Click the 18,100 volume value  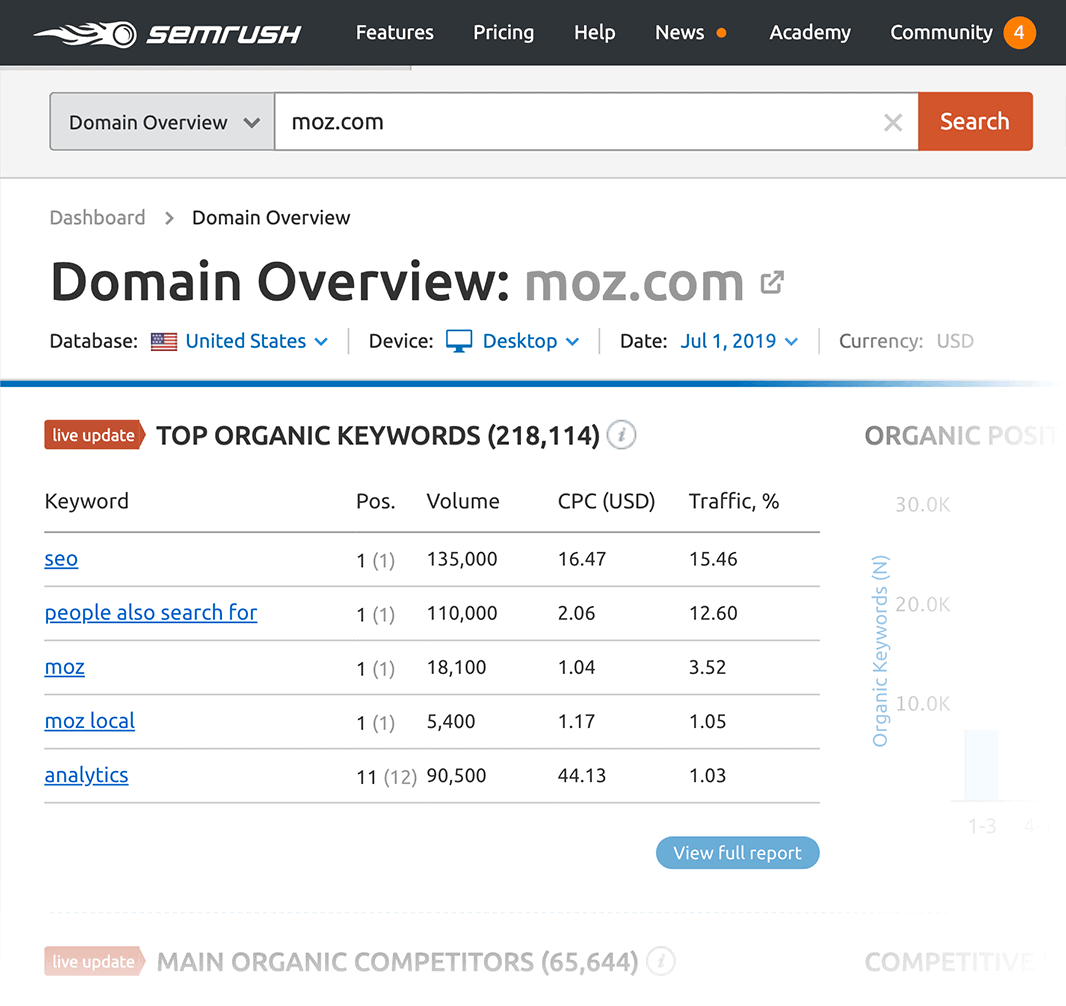pos(456,667)
